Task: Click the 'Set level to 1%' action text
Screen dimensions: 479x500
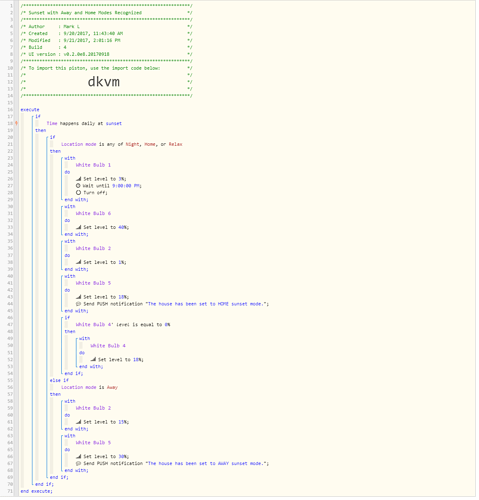Action: tap(105, 263)
